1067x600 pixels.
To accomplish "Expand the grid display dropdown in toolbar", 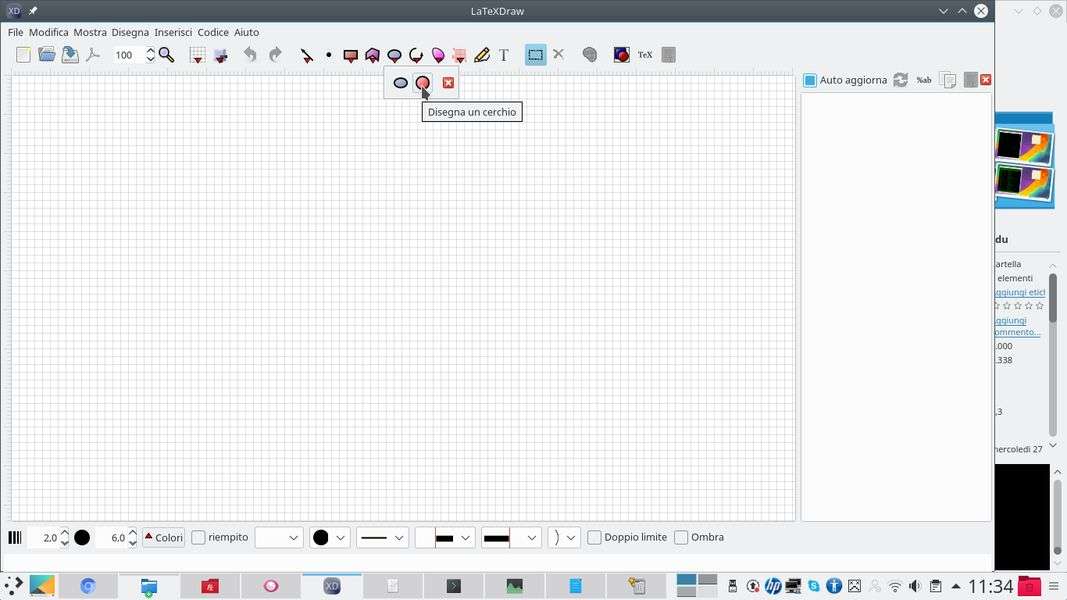I will click(198, 56).
